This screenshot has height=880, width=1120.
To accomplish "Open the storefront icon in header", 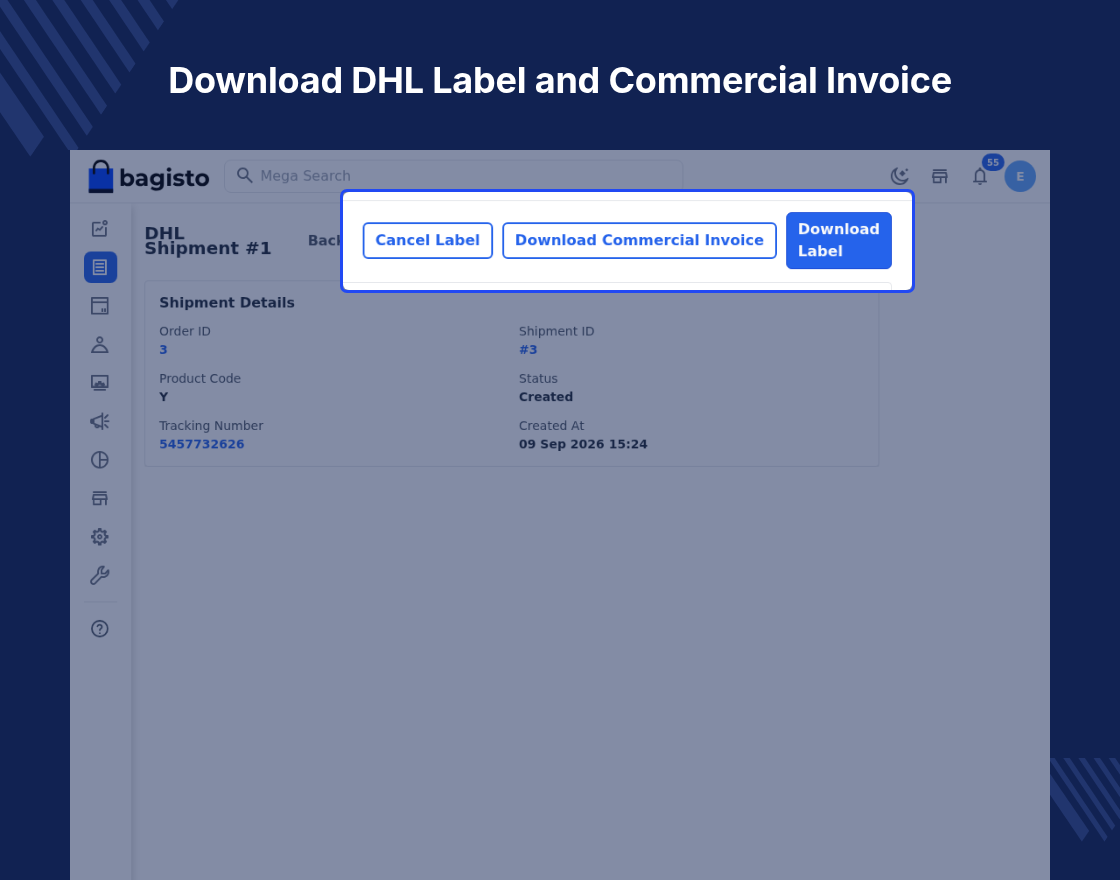I will 940,176.
